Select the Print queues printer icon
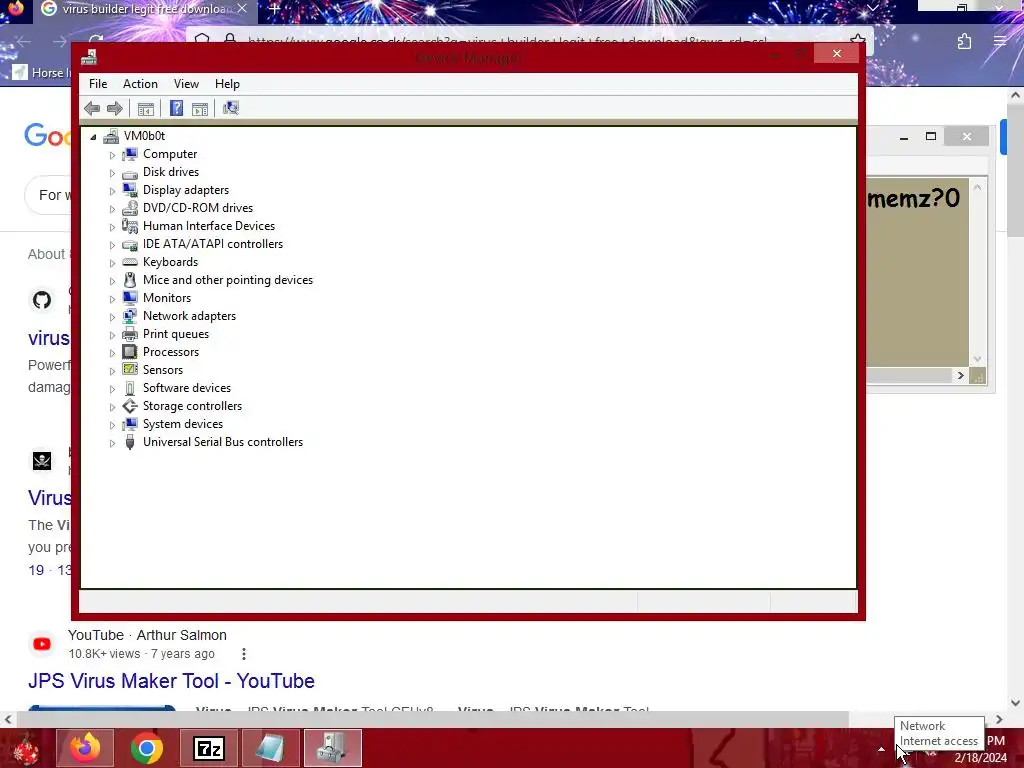Screen dimensions: 1024x768 [130, 334]
